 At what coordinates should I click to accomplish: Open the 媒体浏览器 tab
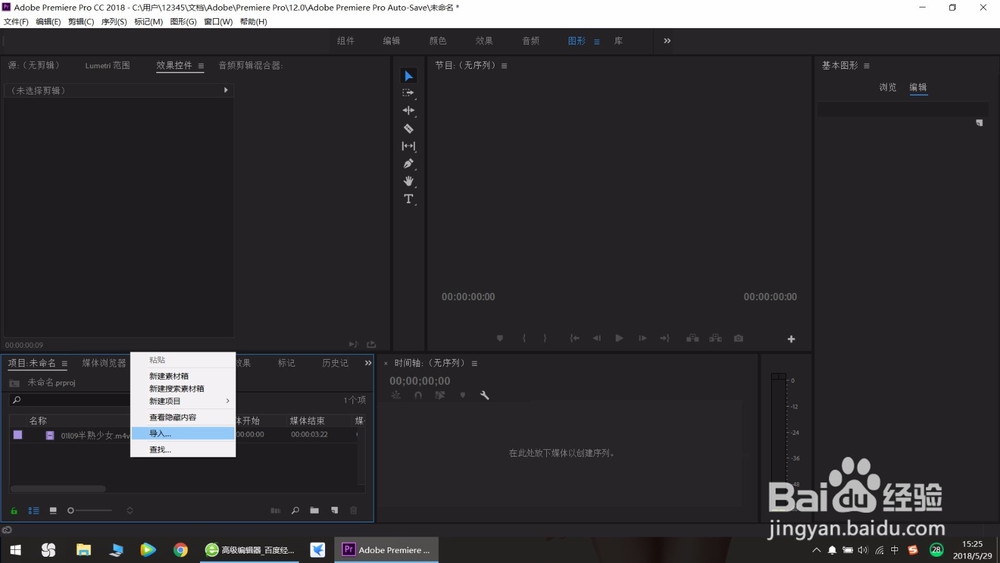pos(104,363)
